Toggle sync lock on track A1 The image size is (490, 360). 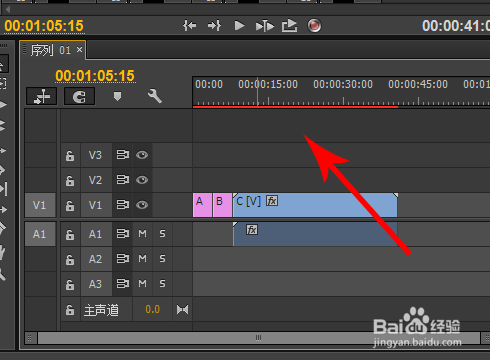point(122,234)
